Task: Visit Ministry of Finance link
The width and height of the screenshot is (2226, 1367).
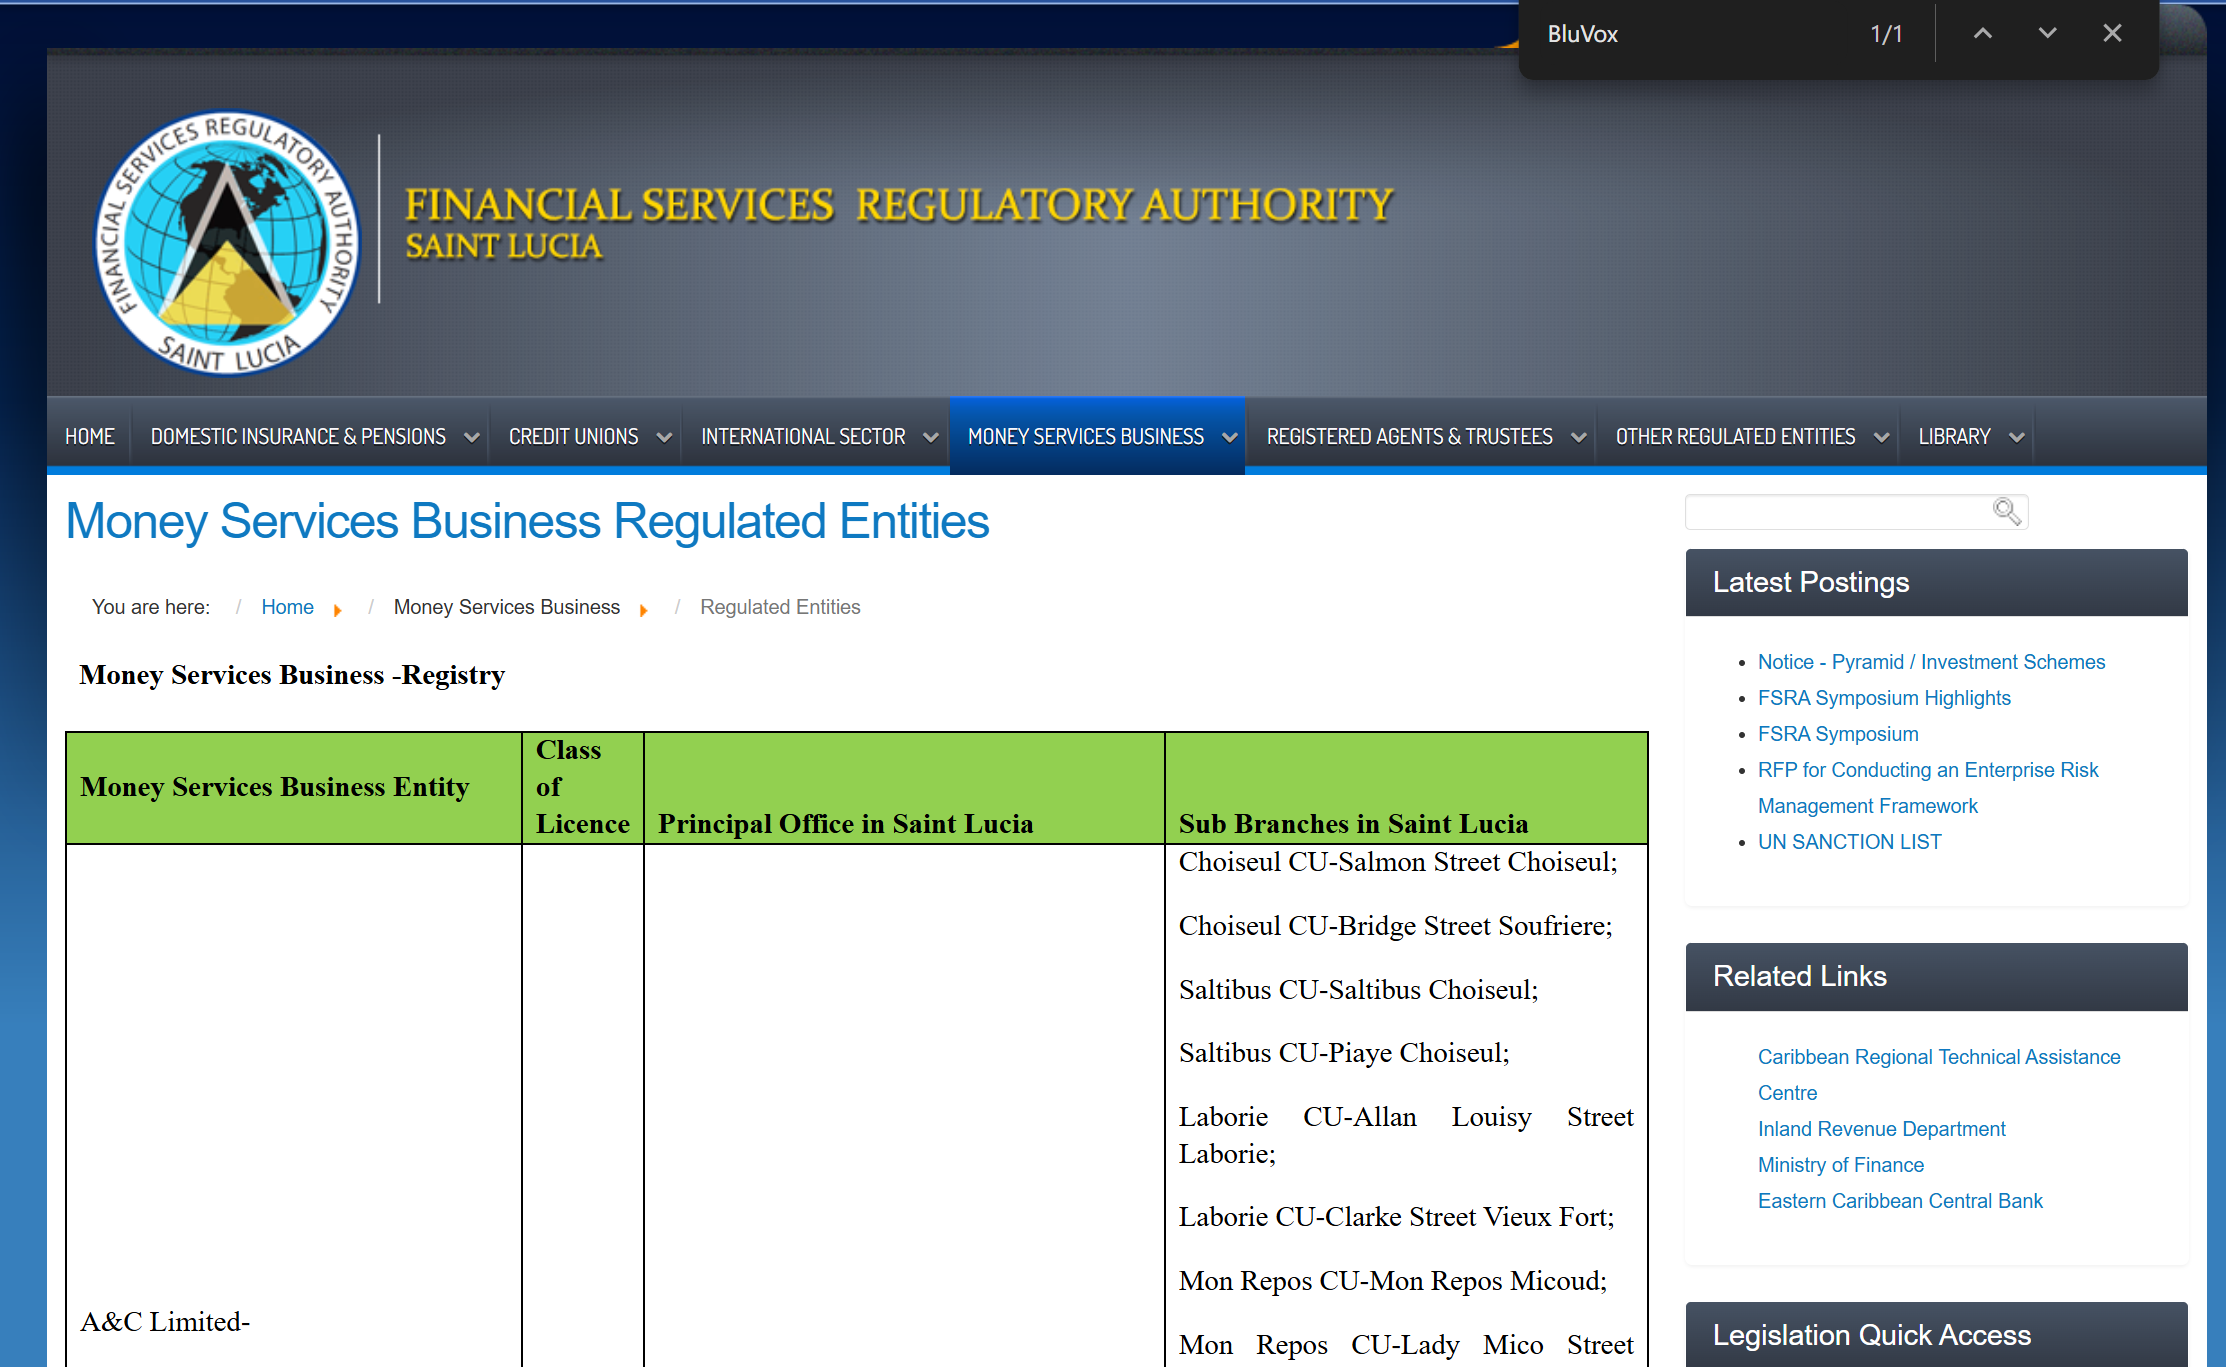Action: [1840, 1165]
